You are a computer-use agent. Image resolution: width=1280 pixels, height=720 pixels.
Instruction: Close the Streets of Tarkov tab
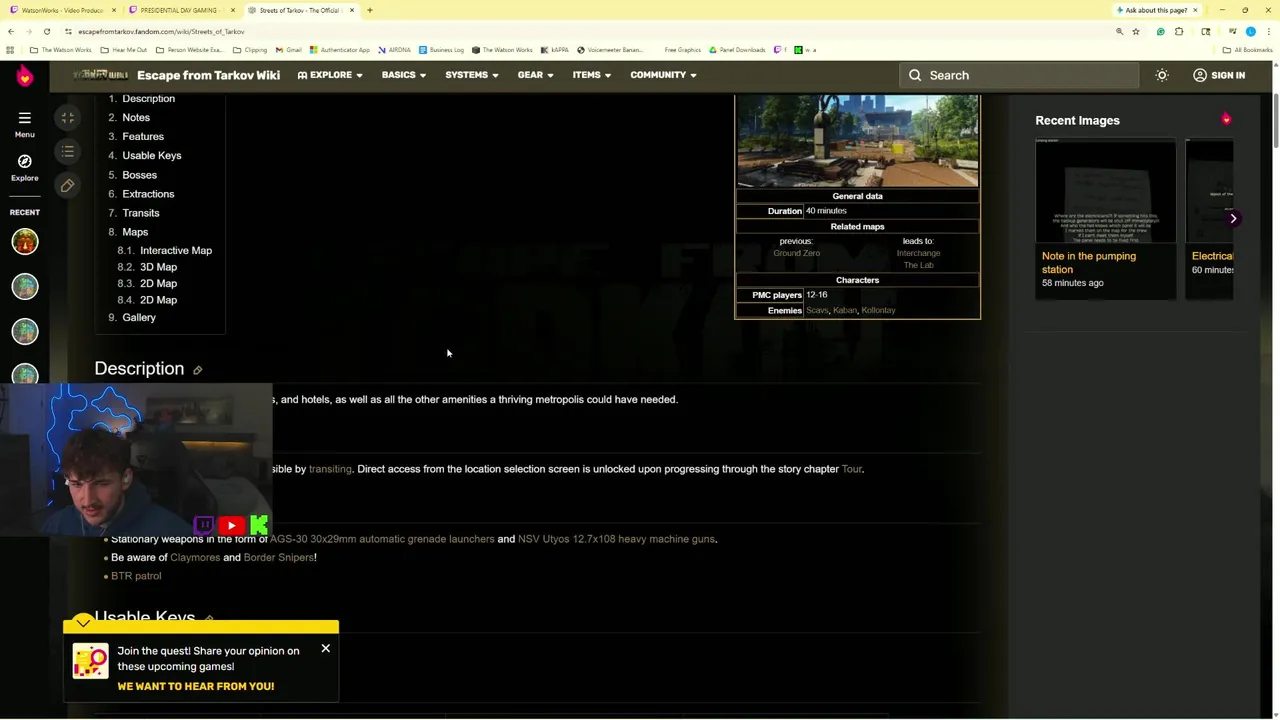point(351,10)
